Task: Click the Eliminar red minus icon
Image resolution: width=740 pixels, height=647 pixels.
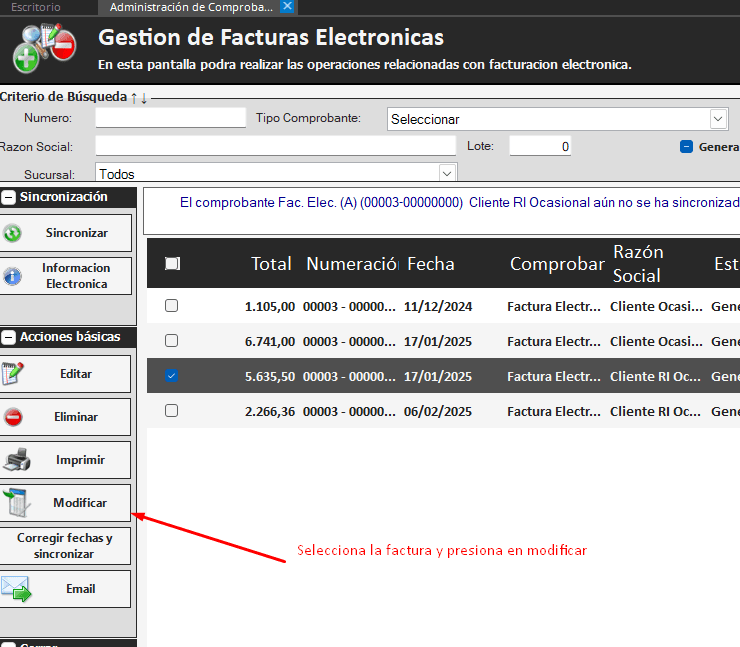Action: pos(14,417)
